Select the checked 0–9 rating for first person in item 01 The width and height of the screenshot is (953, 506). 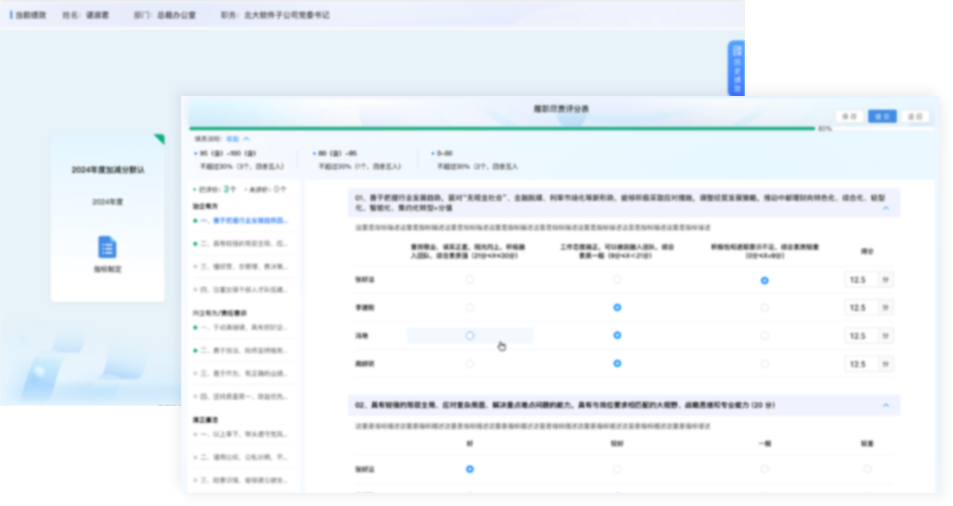765,280
